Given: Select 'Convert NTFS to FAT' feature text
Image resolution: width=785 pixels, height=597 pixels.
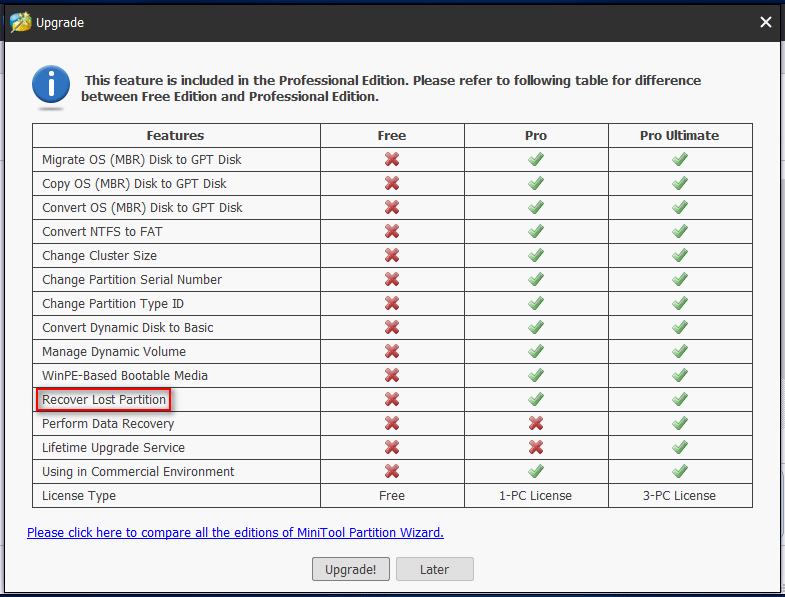Looking at the screenshot, I should (x=102, y=231).
